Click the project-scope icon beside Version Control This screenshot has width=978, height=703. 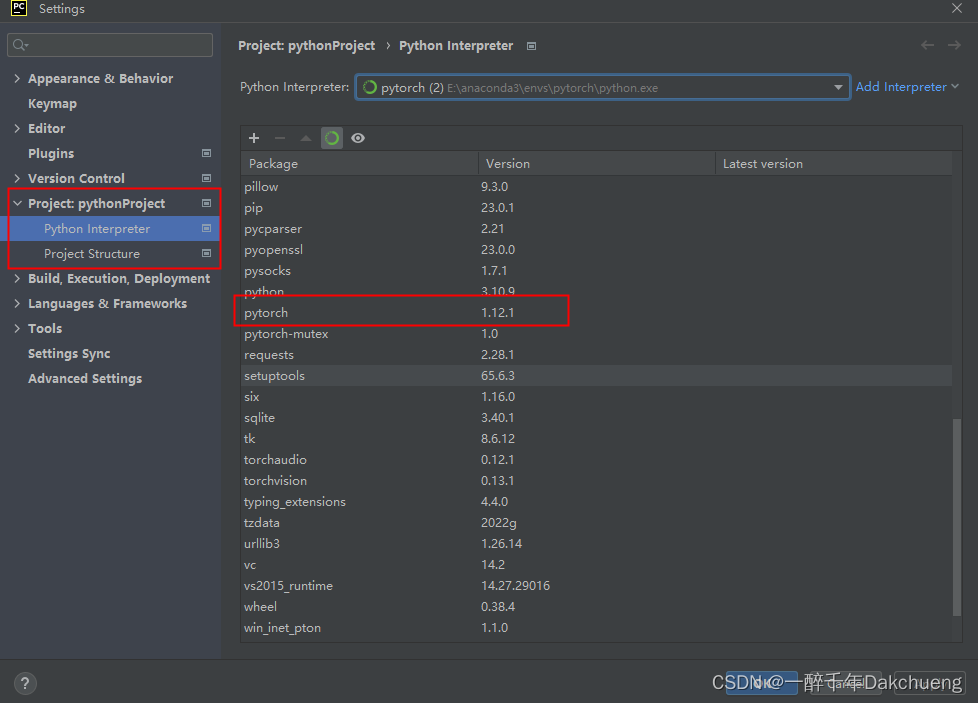(x=206, y=178)
